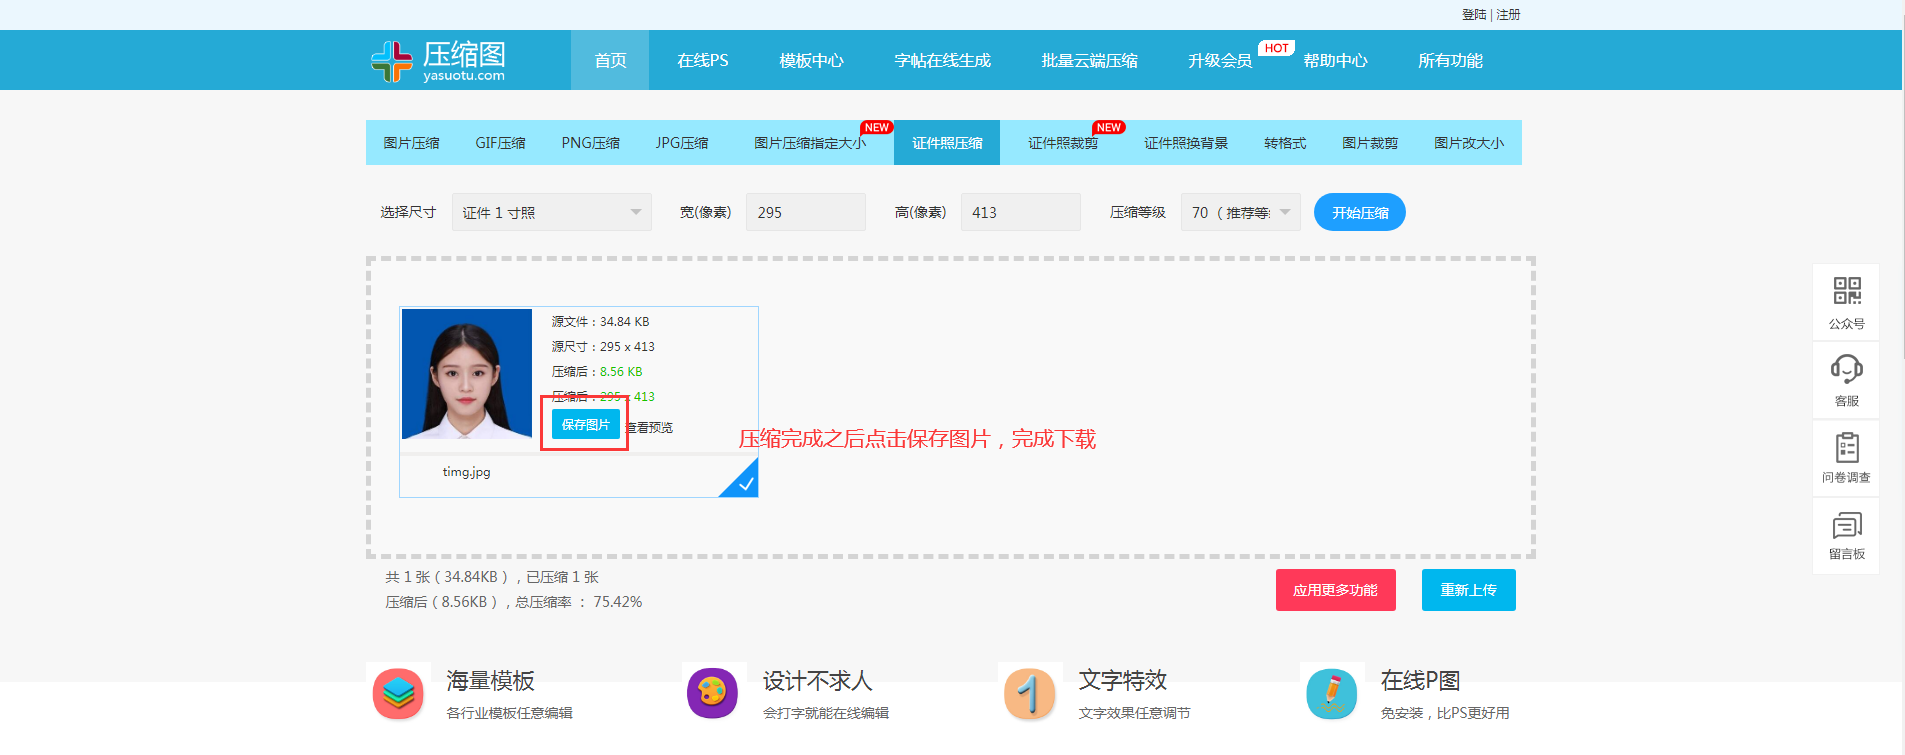Viewport: 1905px width, 755px height.
Task: Click the 保存图片 button
Action: [x=585, y=425]
